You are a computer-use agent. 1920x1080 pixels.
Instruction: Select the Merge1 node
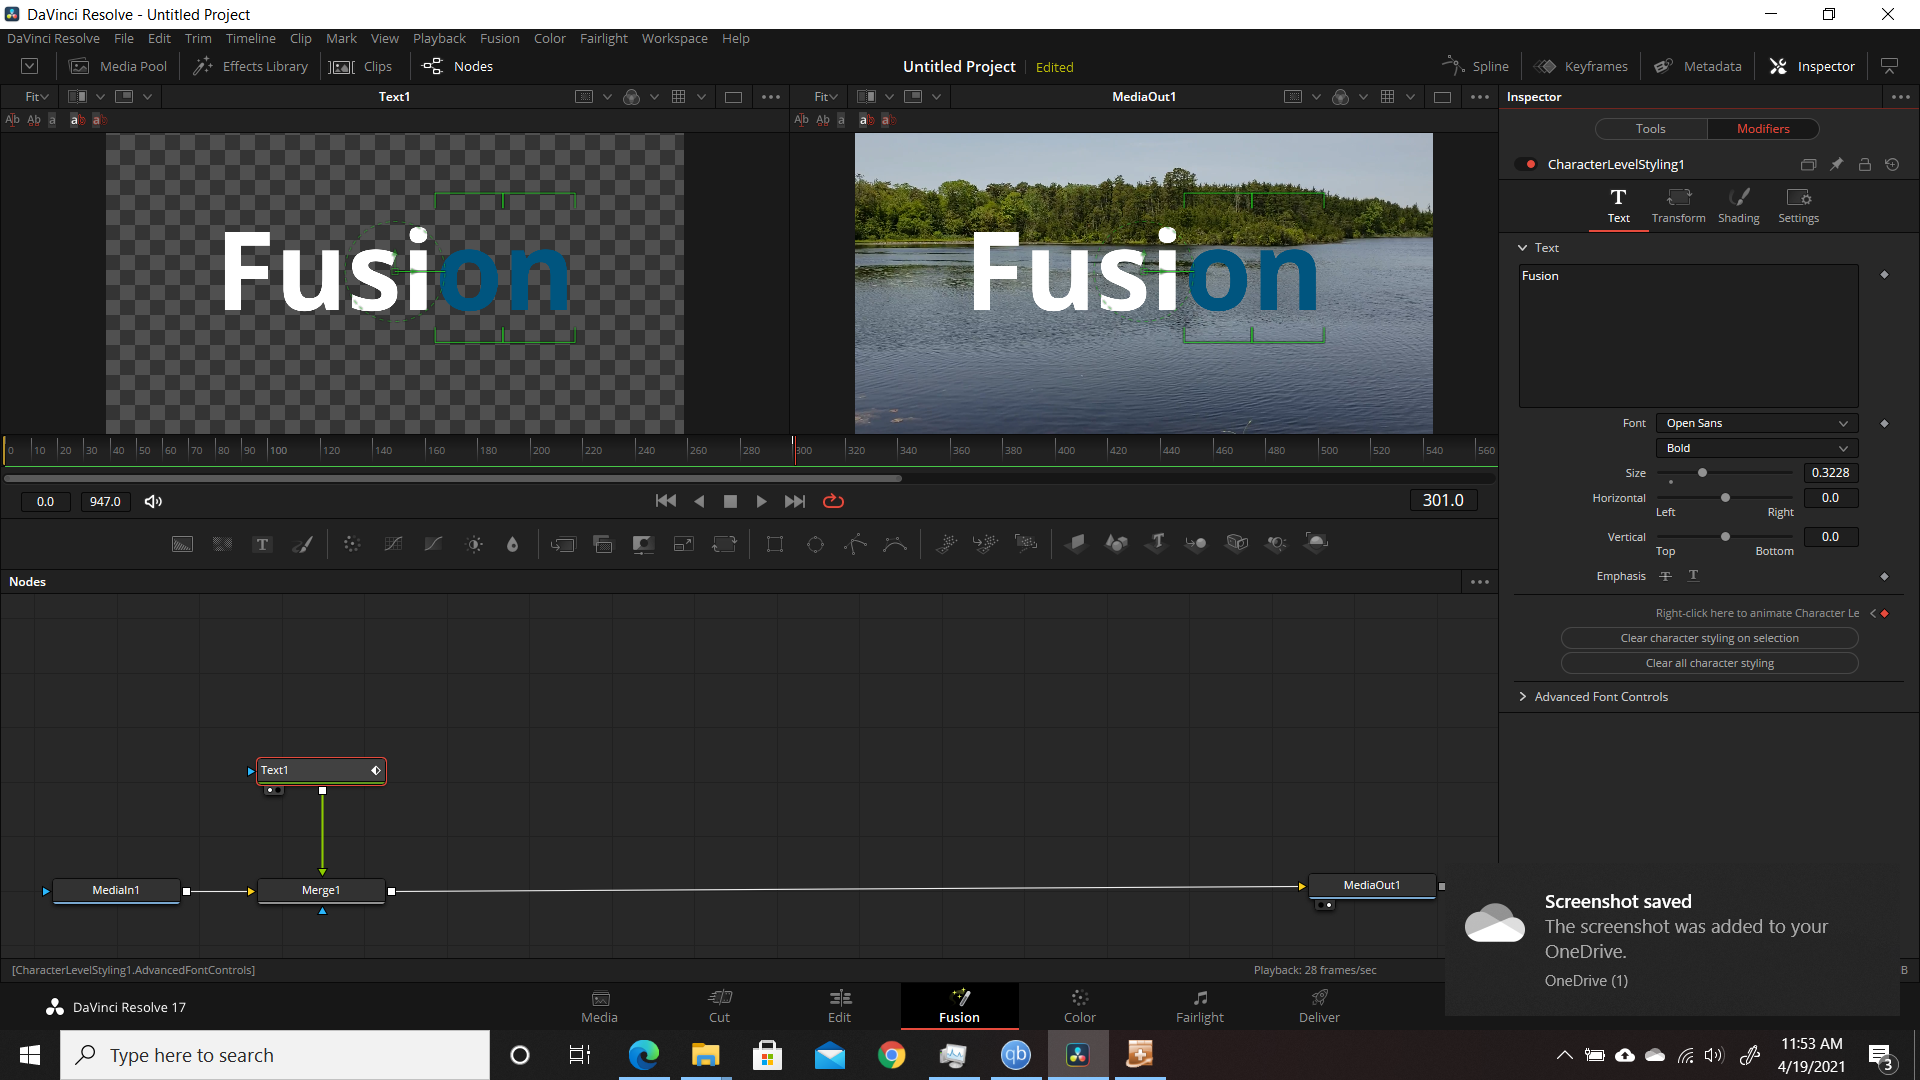click(x=321, y=890)
